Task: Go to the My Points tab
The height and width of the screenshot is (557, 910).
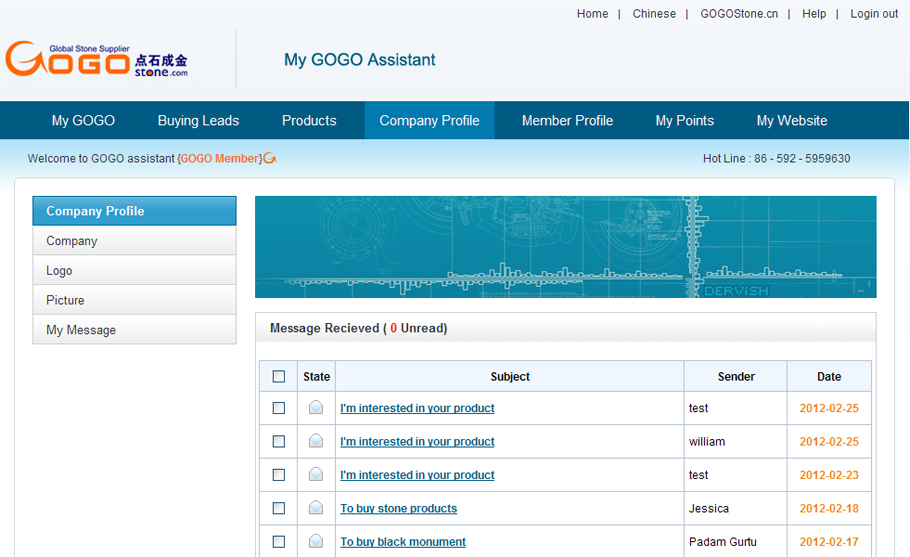Action: [684, 121]
